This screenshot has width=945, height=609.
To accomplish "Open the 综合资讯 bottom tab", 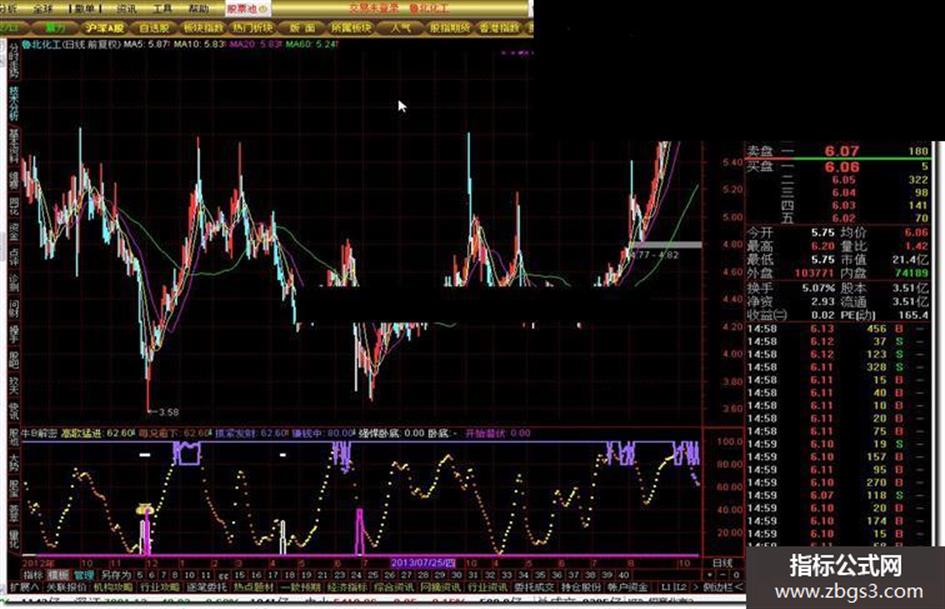I will click(x=394, y=587).
